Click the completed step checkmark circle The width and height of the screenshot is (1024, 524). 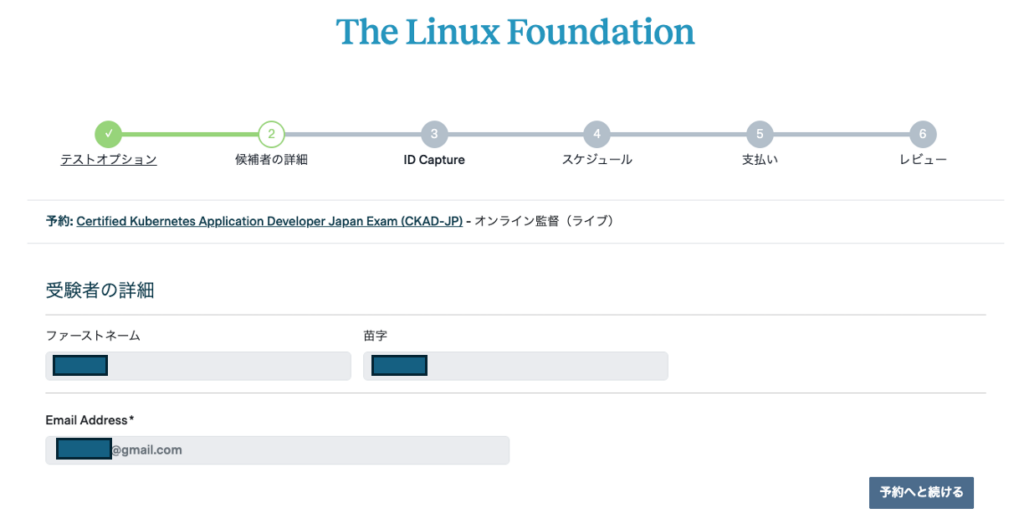[x=109, y=134]
